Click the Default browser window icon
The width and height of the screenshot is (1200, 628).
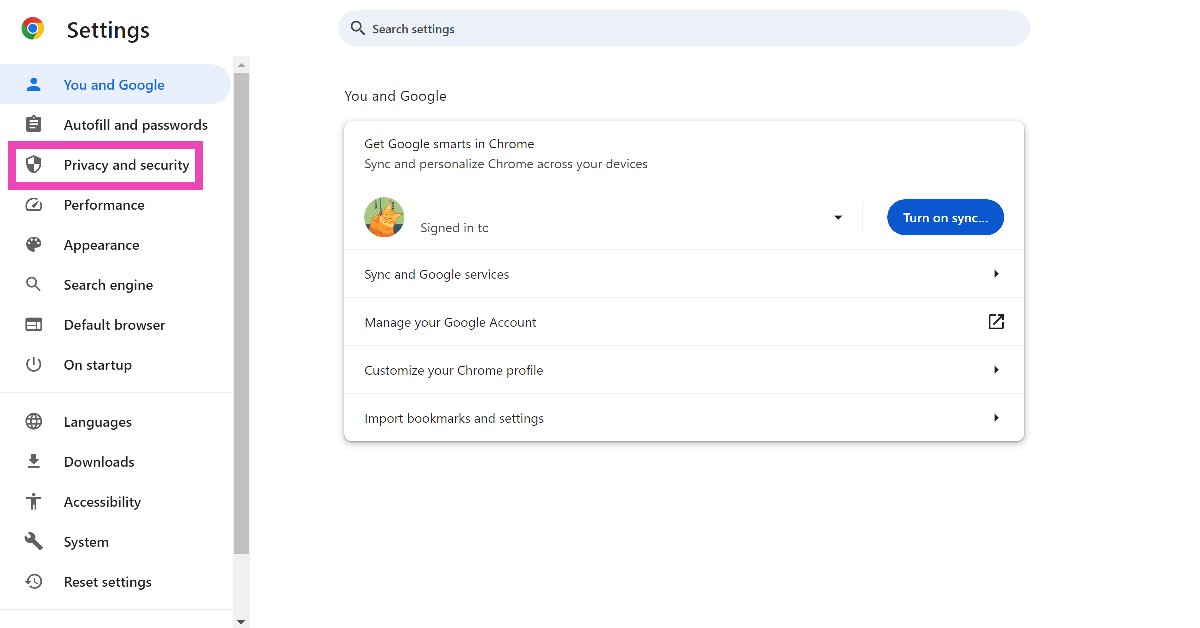point(34,325)
